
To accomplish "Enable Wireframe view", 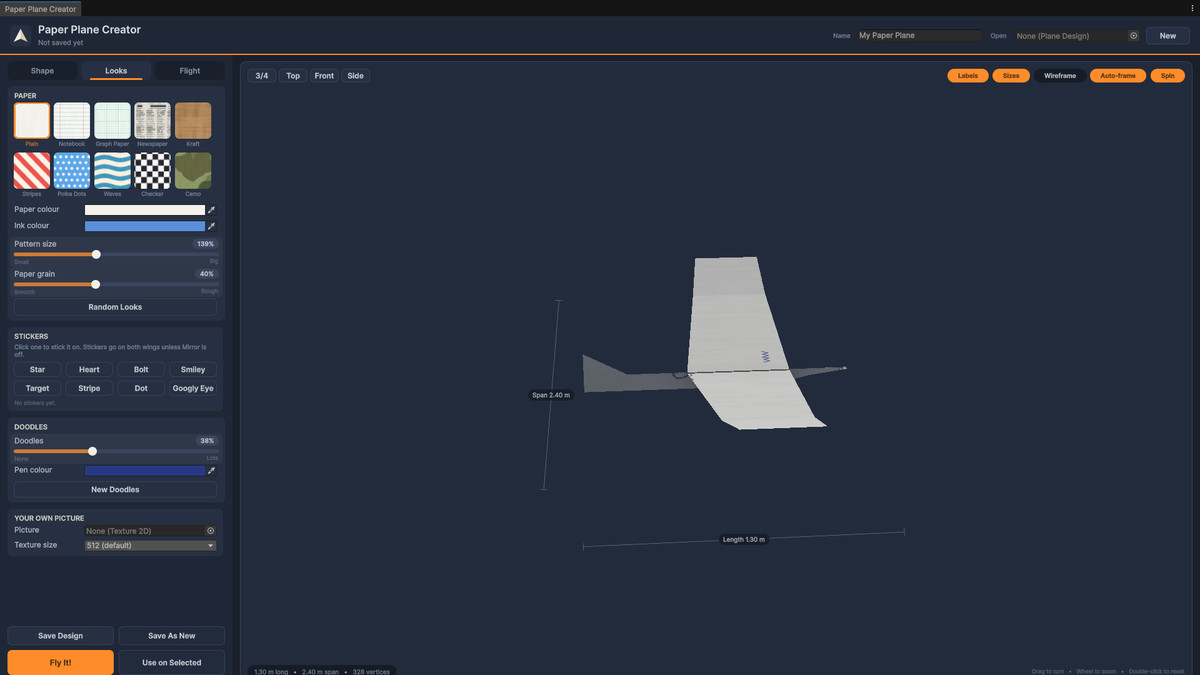I will (1060, 76).
